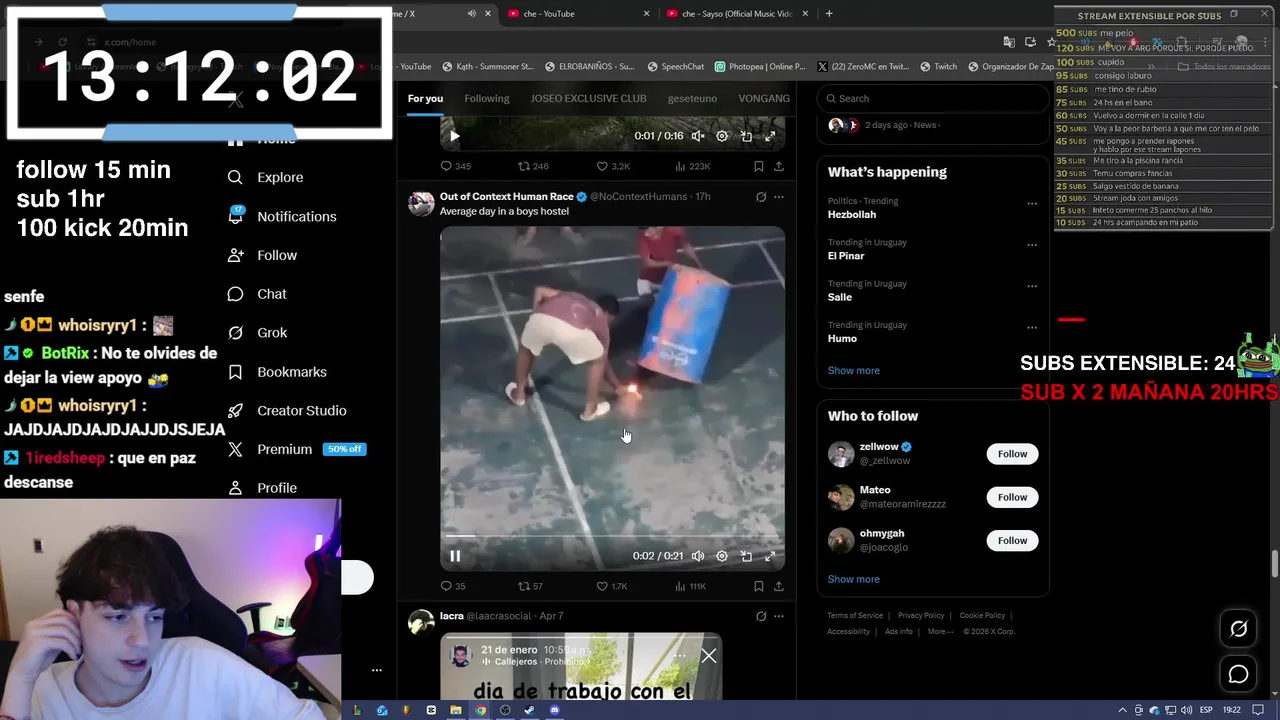Image resolution: width=1280 pixels, height=720 pixels.
Task: Open more options for Hezbollah trend
Action: click(1032, 203)
